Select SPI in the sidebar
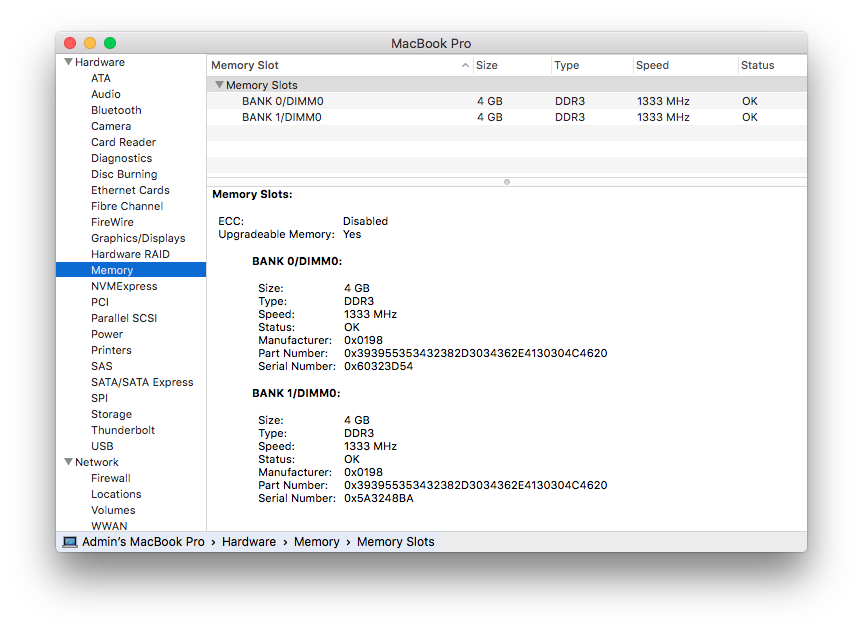Viewport: 863px width, 632px height. (99, 397)
